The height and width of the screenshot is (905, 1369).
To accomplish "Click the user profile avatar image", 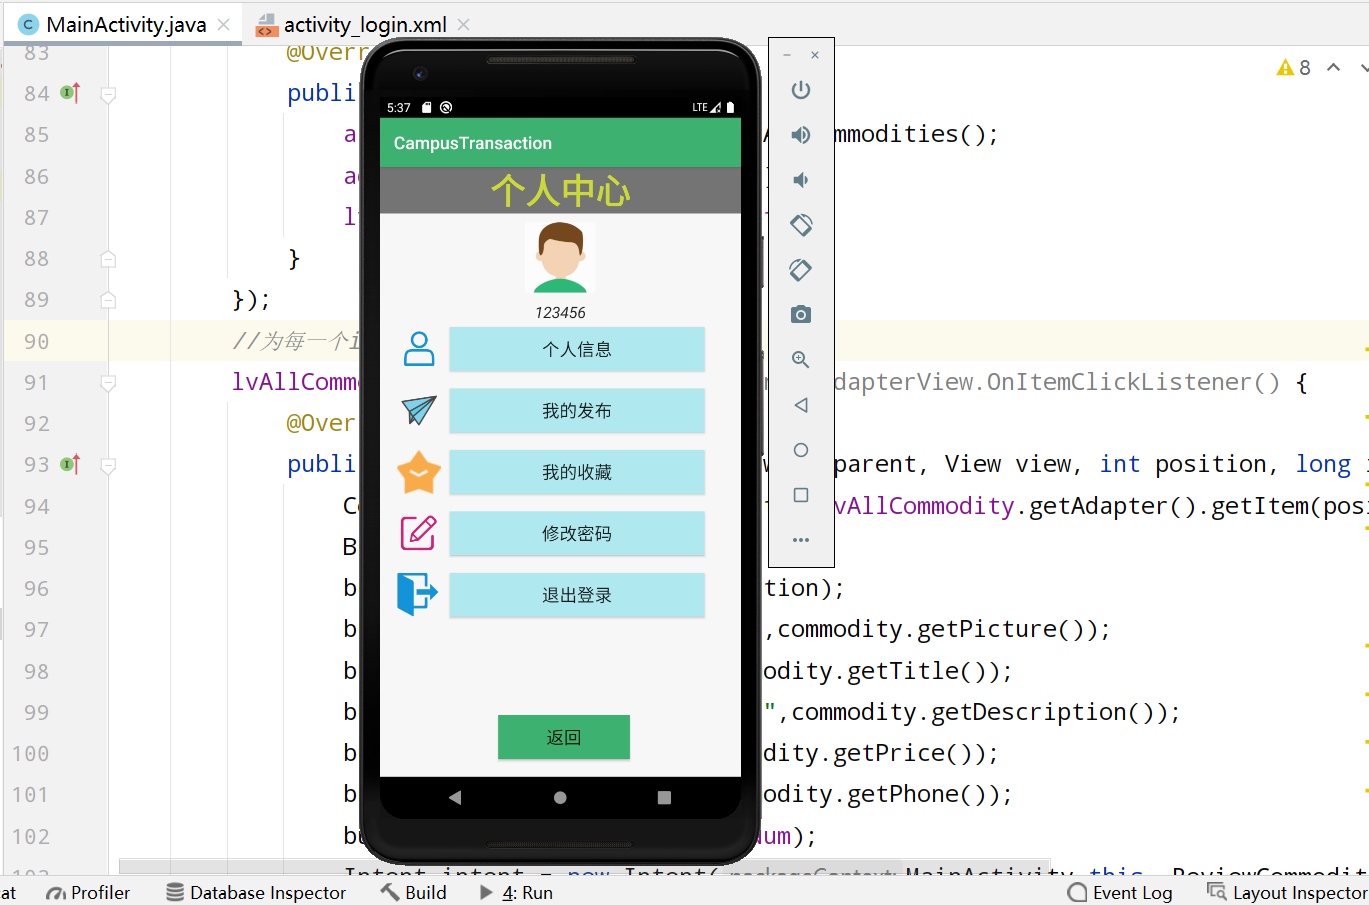I will [x=560, y=258].
